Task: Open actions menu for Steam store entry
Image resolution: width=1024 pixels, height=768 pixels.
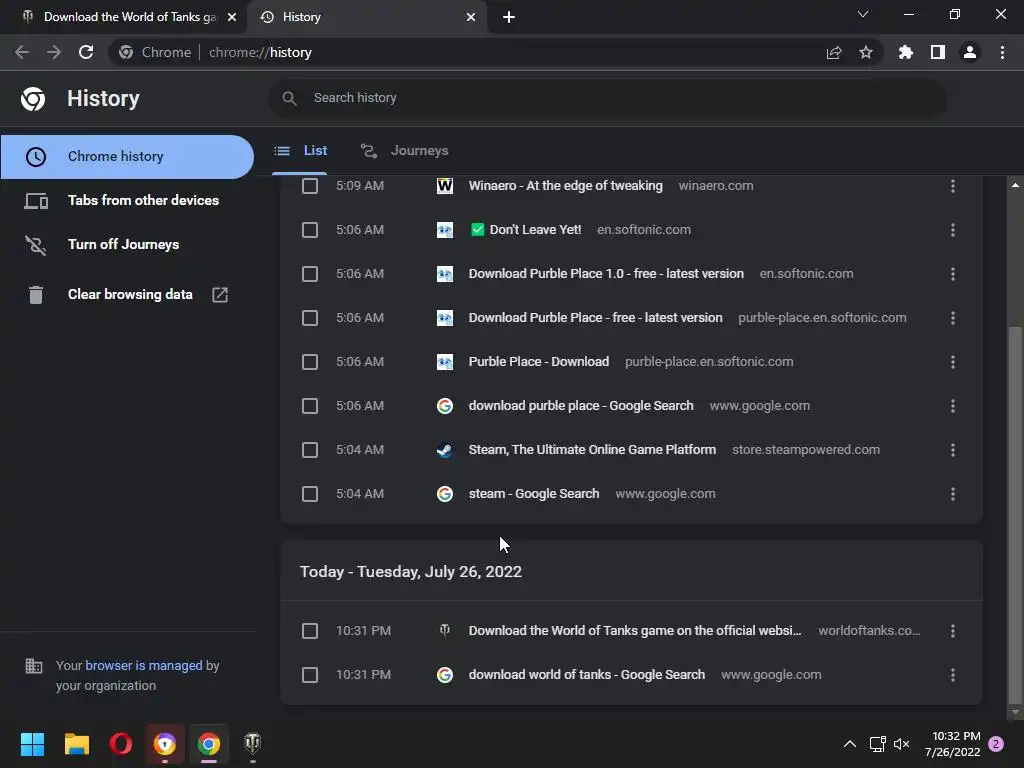Action: [x=953, y=450]
